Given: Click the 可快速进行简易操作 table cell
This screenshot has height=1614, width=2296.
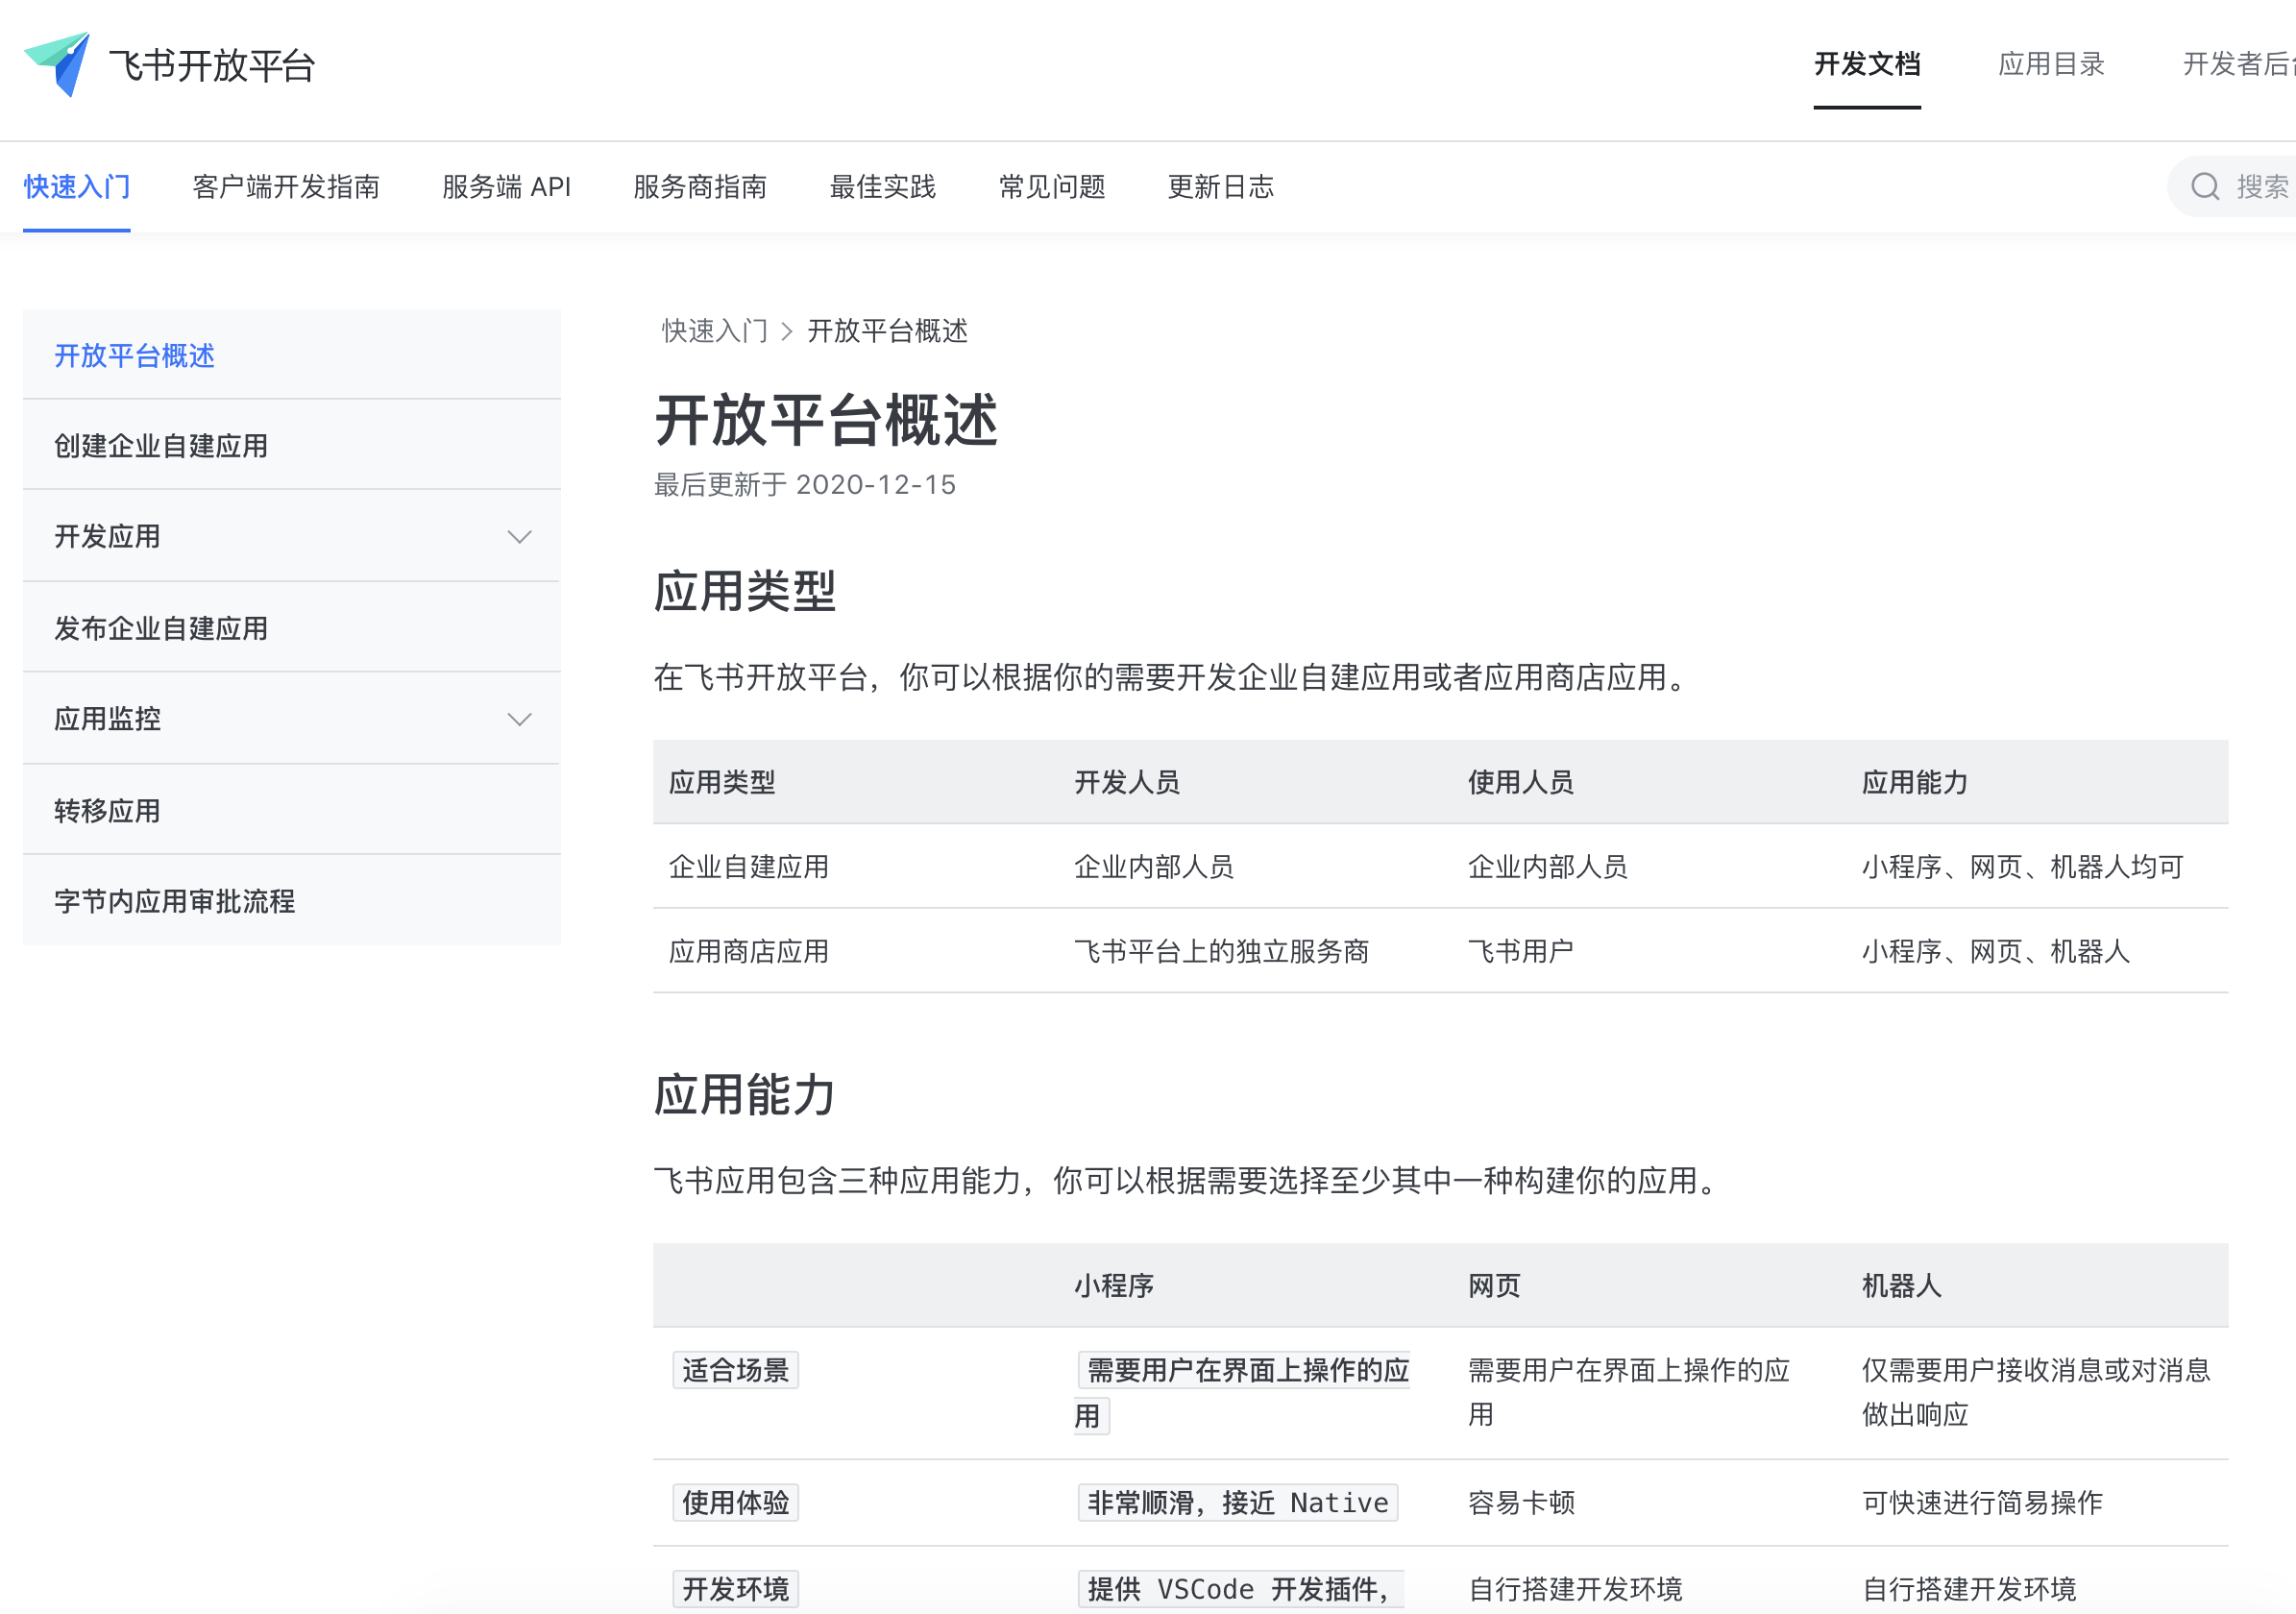Looking at the screenshot, I should click(1982, 1502).
